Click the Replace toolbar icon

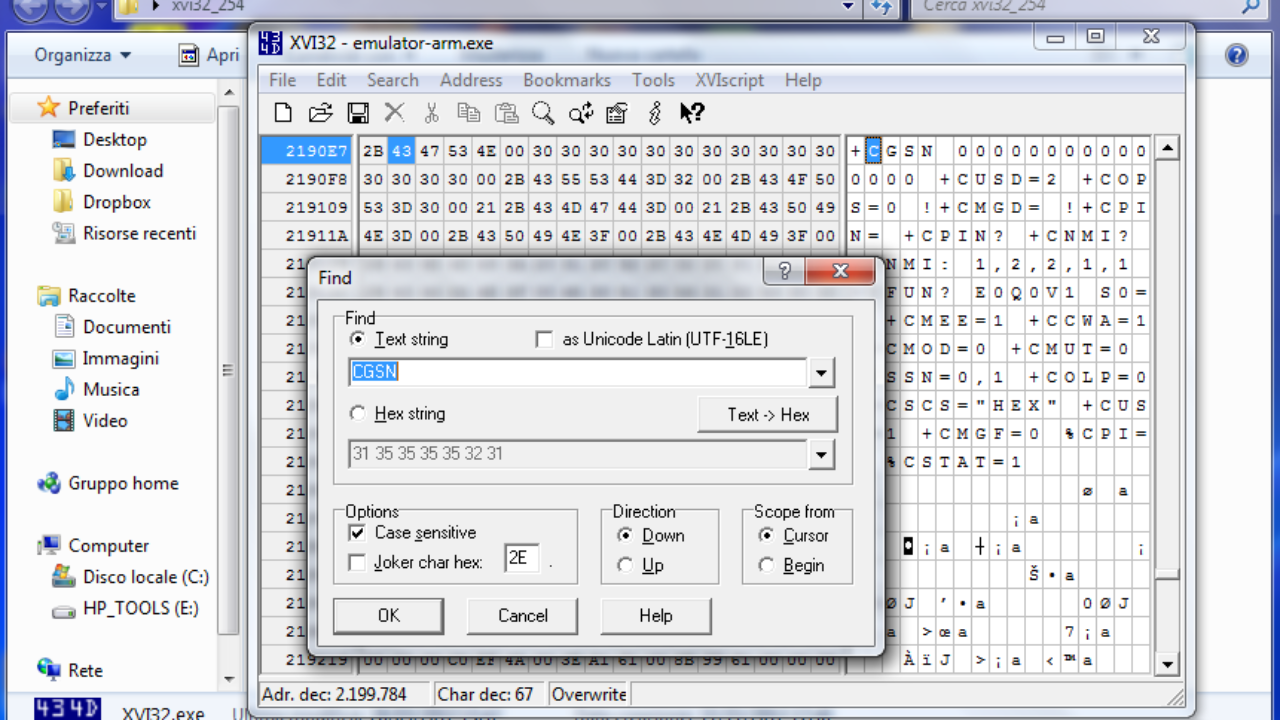(x=581, y=113)
